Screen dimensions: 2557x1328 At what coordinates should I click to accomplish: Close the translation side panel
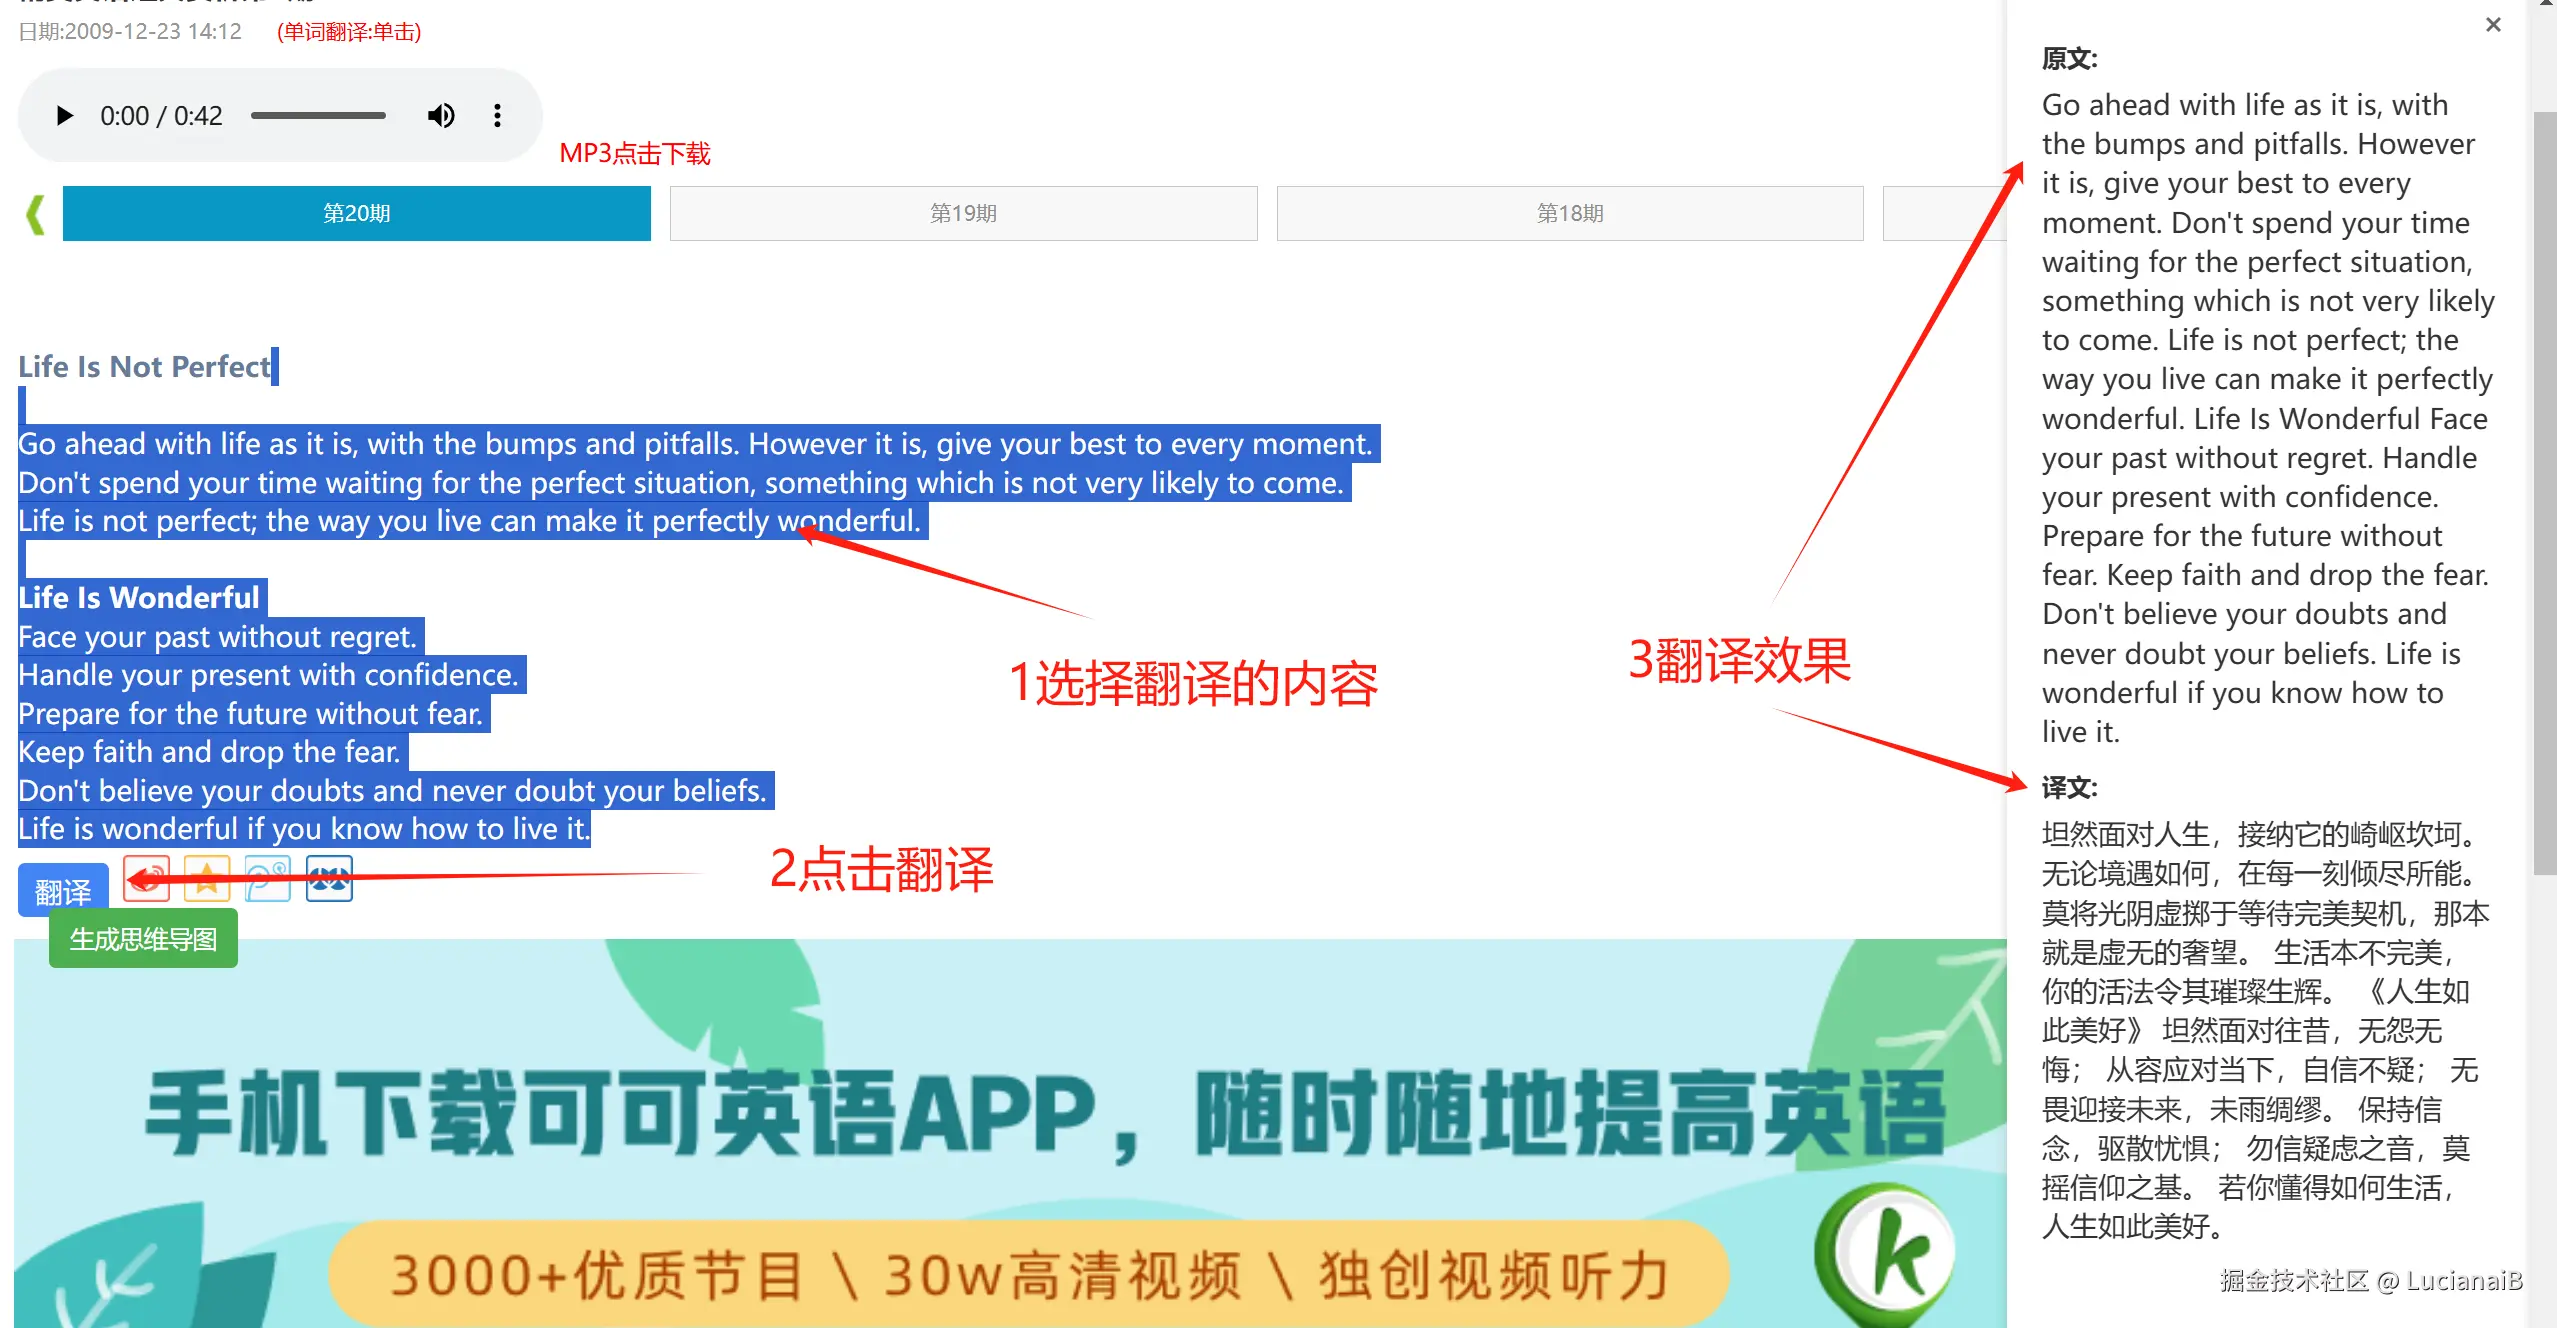tap(2493, 25)
